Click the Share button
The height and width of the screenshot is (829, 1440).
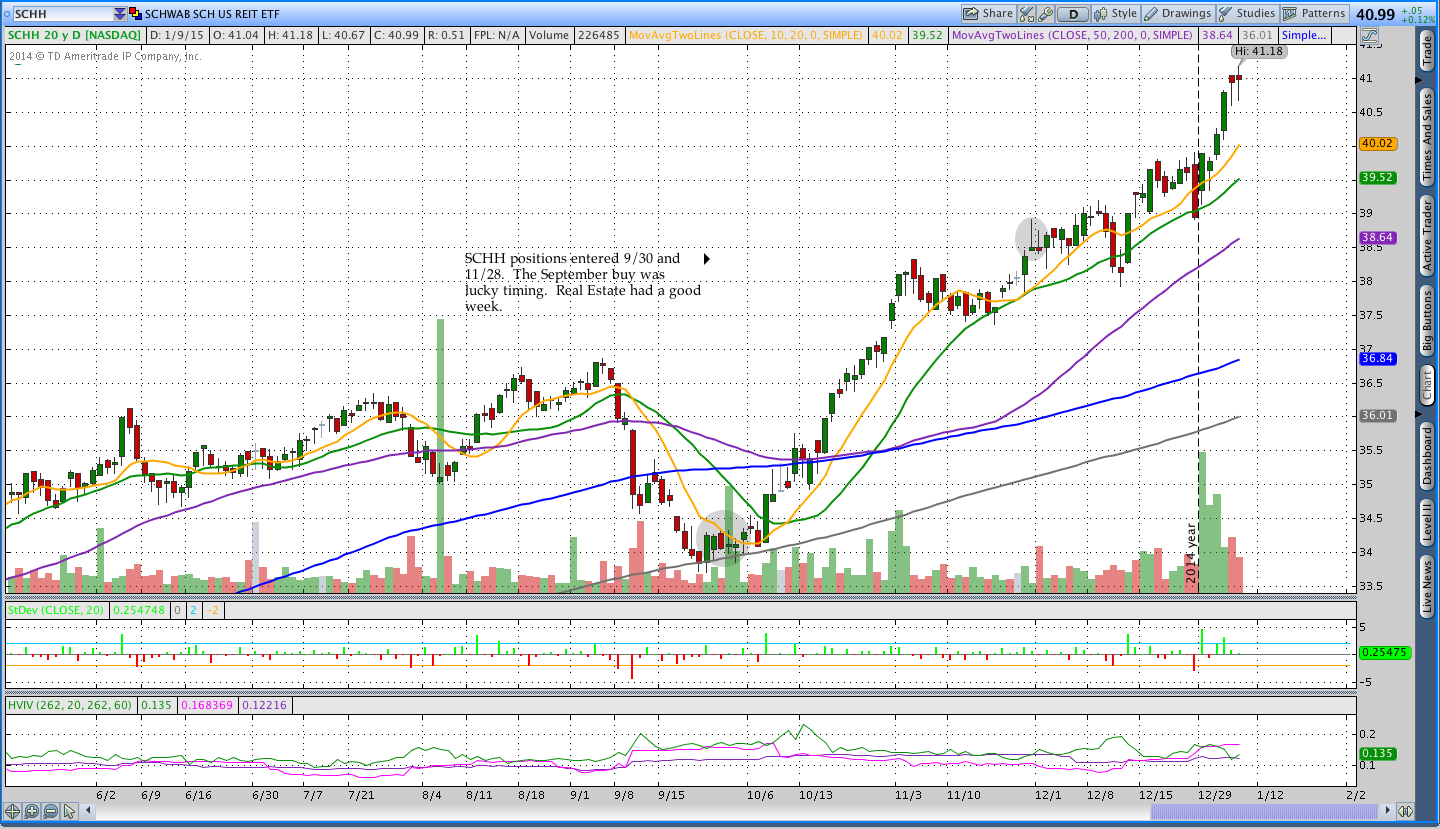pyautogui.click(x=988, y=14)
